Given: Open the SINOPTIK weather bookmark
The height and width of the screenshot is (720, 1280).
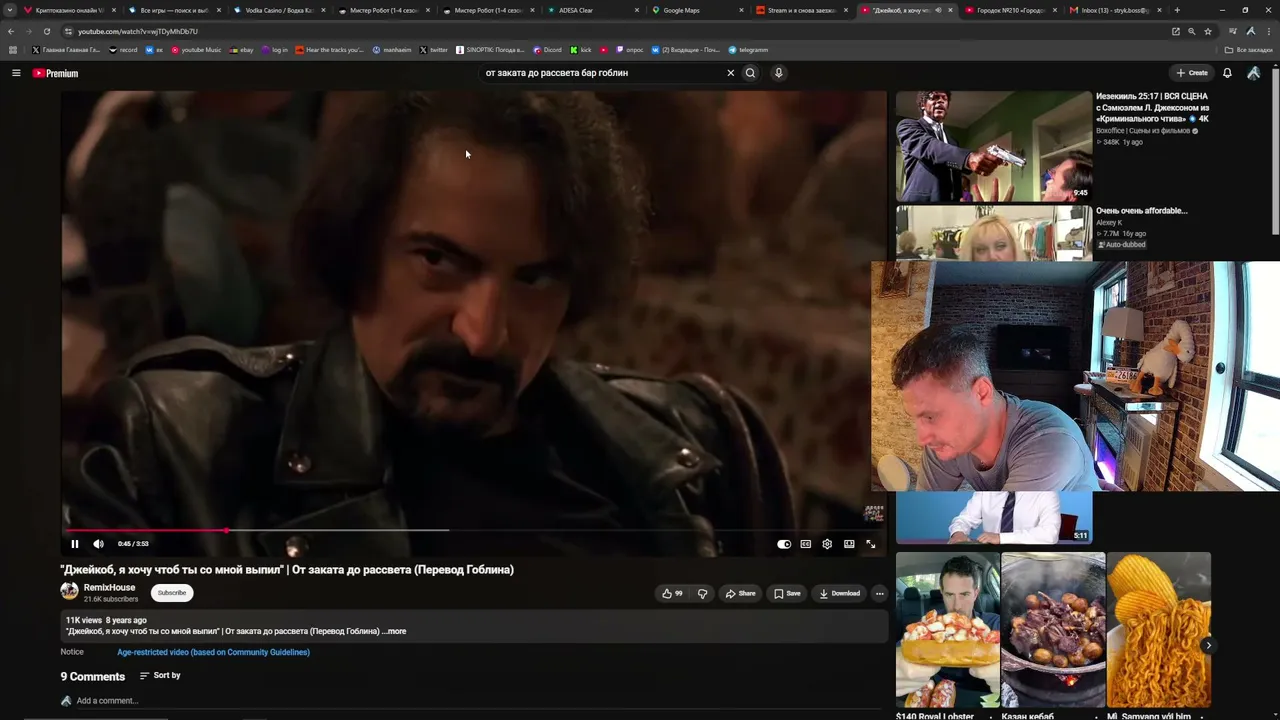Looking at the screenshot, I should pos(490,50).
